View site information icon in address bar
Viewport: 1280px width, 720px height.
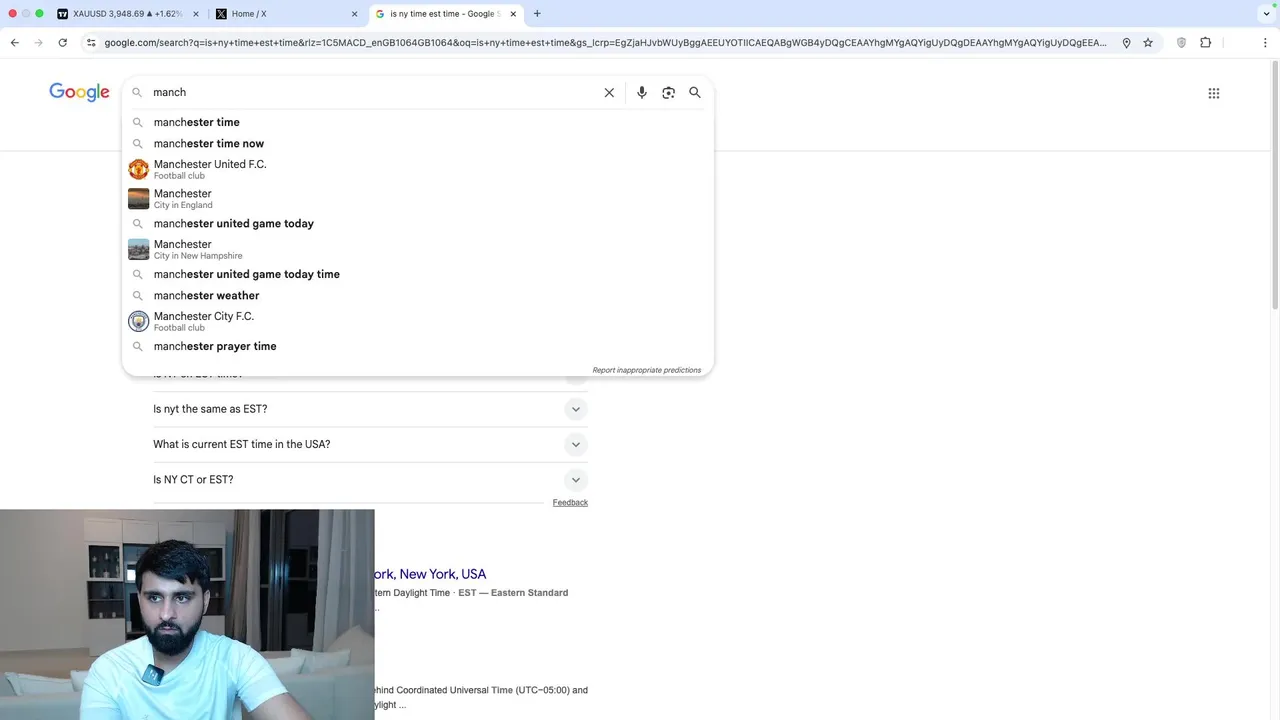coord(91,42)
